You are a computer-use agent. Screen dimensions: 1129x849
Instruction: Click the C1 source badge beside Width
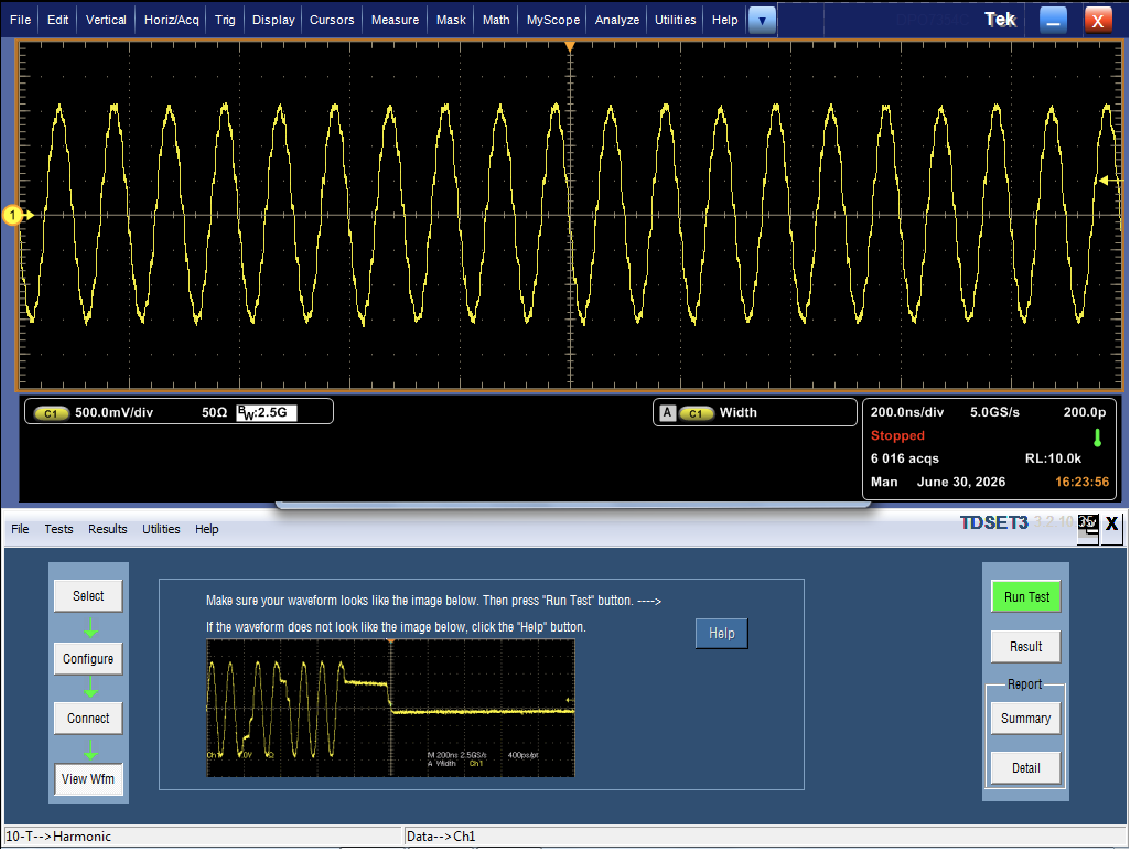pyautogui.click(x=696, y=413)
